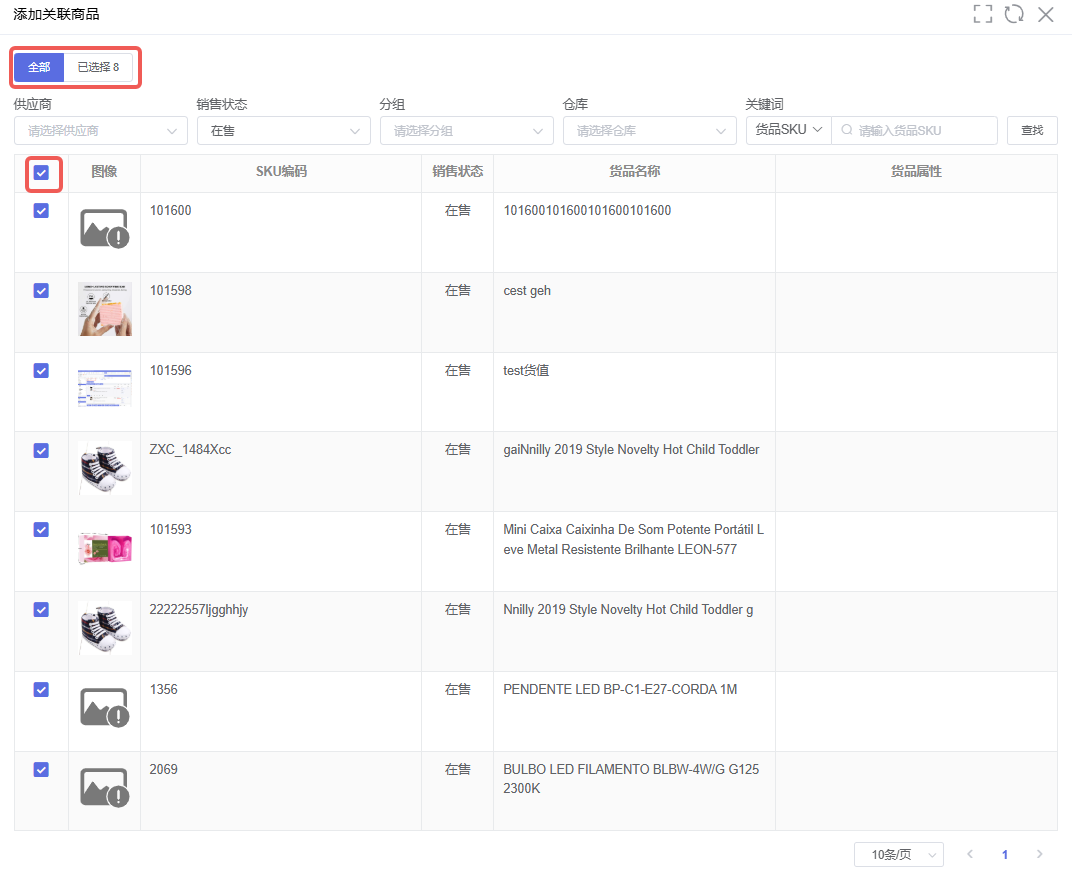The image size is (1072, 877).
Task: Uncheck the row for SKU 1356
Action: point(41,690)
